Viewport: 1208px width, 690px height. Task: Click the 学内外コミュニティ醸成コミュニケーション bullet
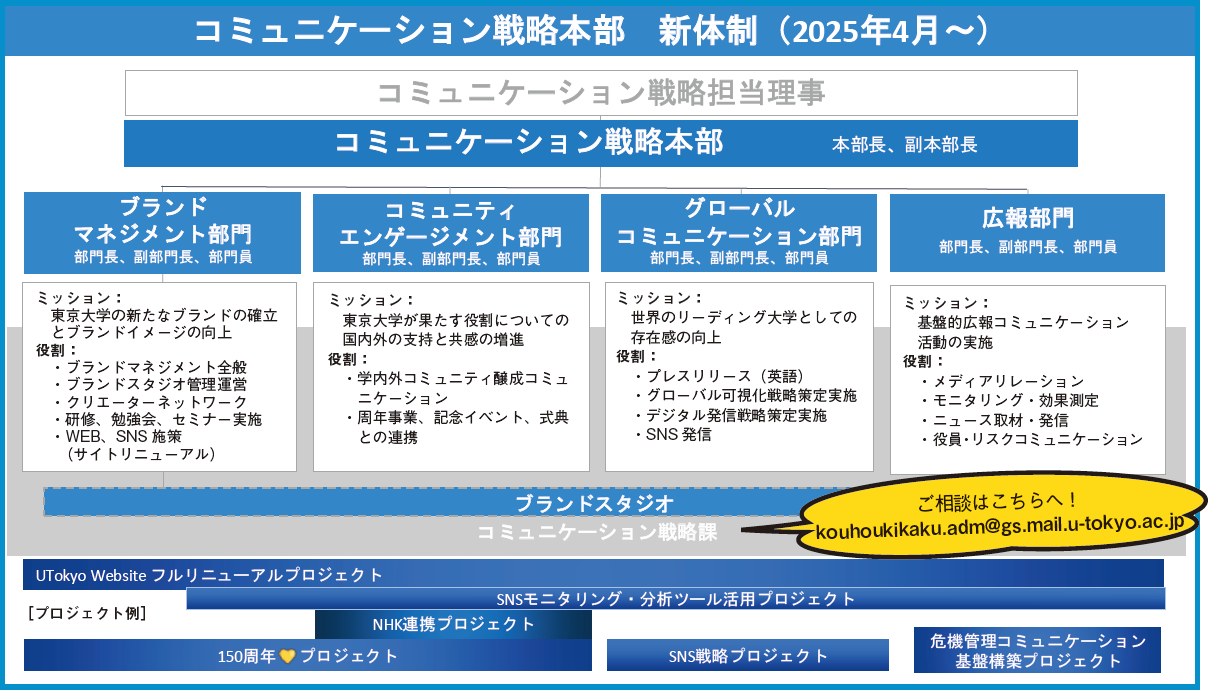point(457,388)
